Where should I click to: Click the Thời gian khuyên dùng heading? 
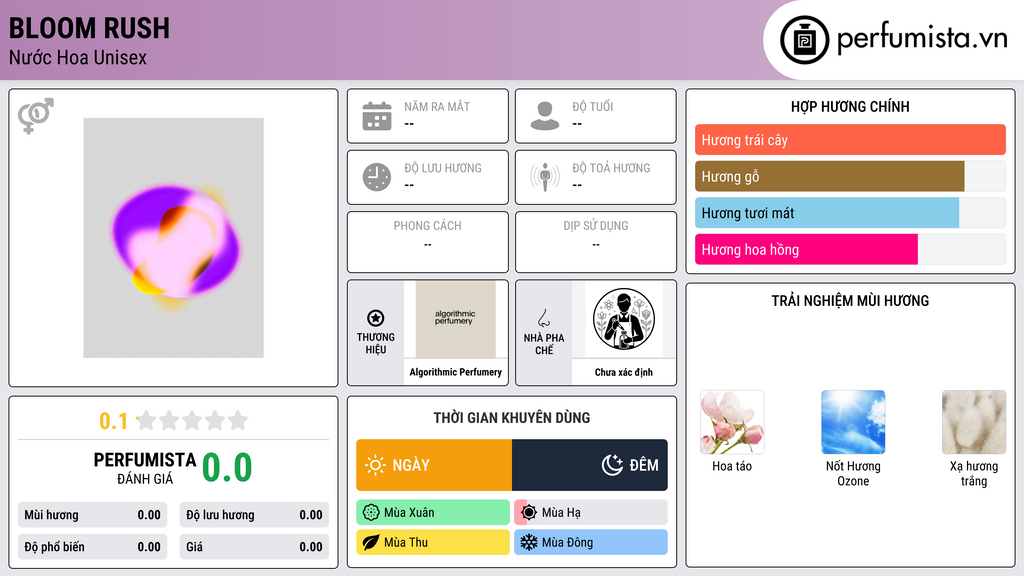512,418
